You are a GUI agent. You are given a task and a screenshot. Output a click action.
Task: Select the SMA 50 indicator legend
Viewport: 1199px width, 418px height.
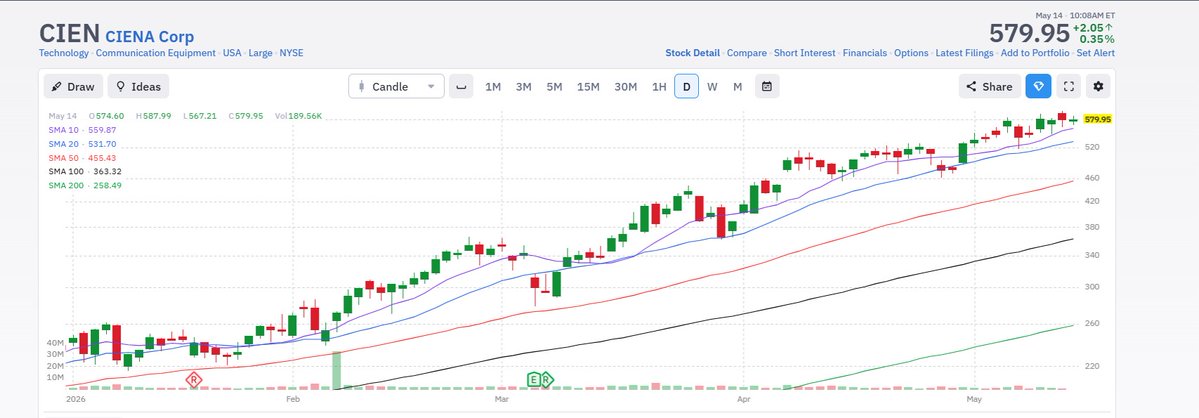coord(82,157)
